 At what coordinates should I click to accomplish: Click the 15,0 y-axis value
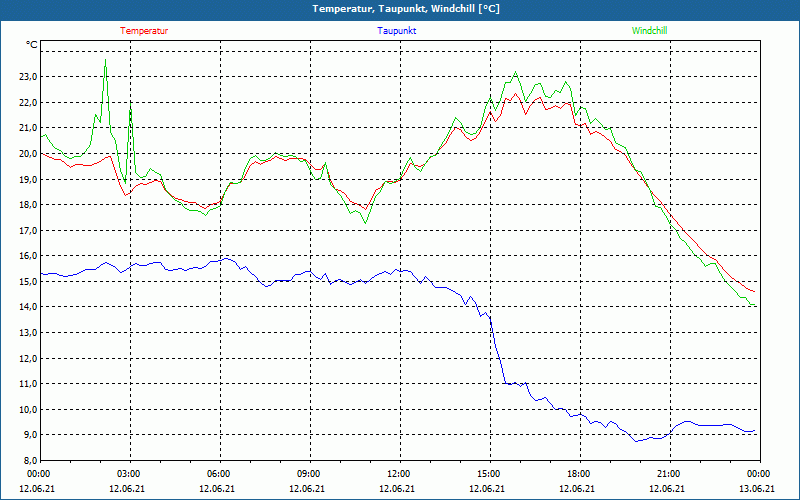pyautogui.click(x=28, y=282)
